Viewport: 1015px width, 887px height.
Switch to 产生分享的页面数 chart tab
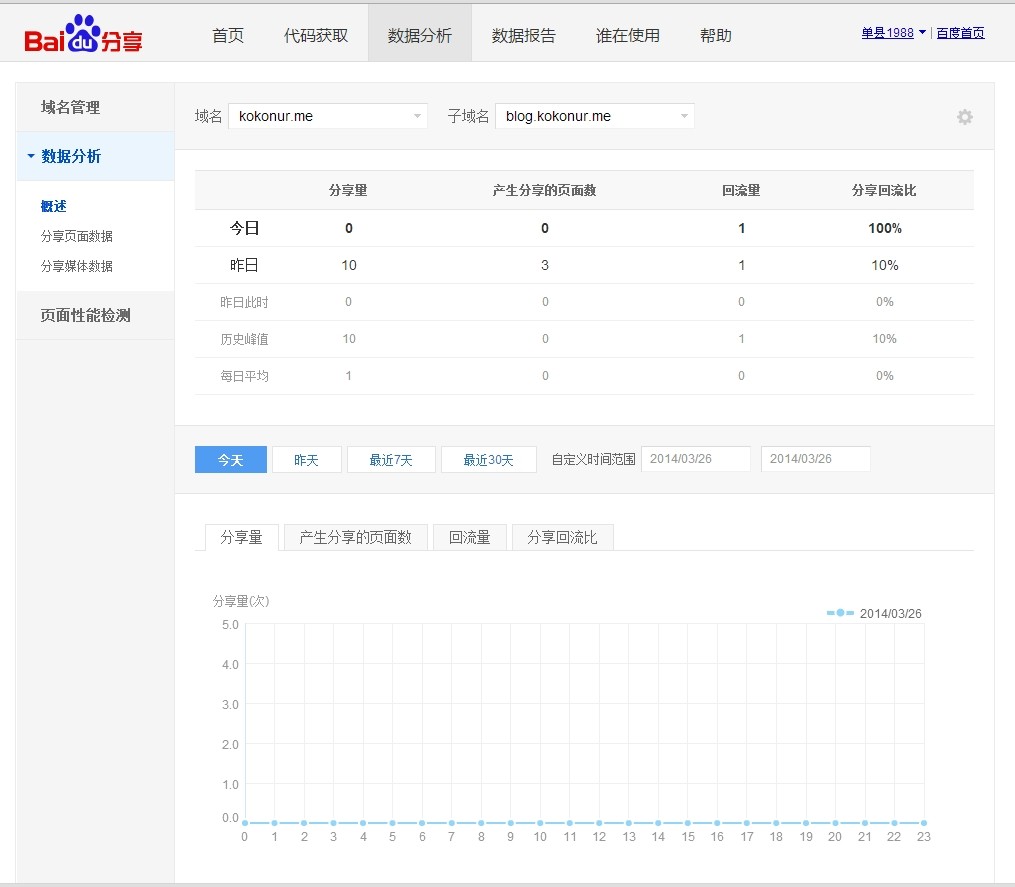click(x=355, y=537)
